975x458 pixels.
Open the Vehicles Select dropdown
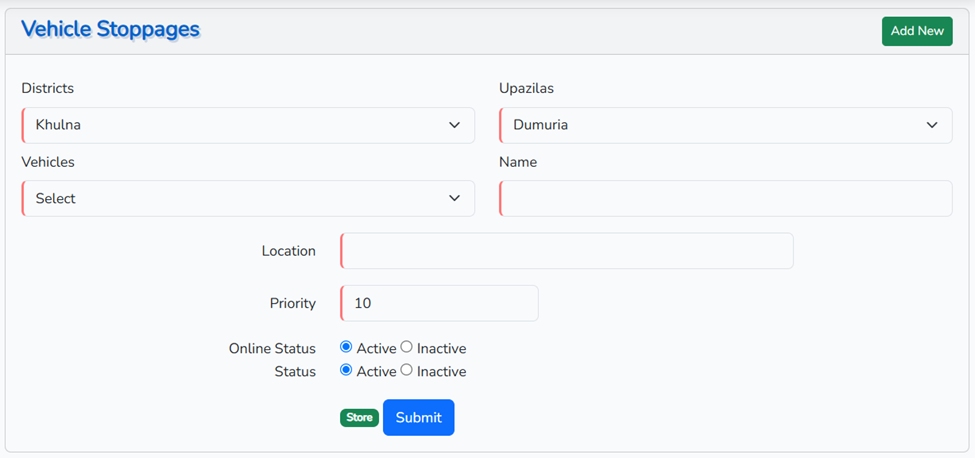[x=248, y=199]
